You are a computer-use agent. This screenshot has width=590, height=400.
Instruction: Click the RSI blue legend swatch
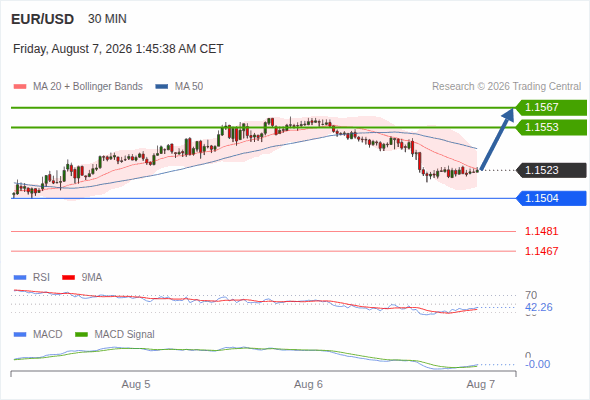(x=20, y=278)
